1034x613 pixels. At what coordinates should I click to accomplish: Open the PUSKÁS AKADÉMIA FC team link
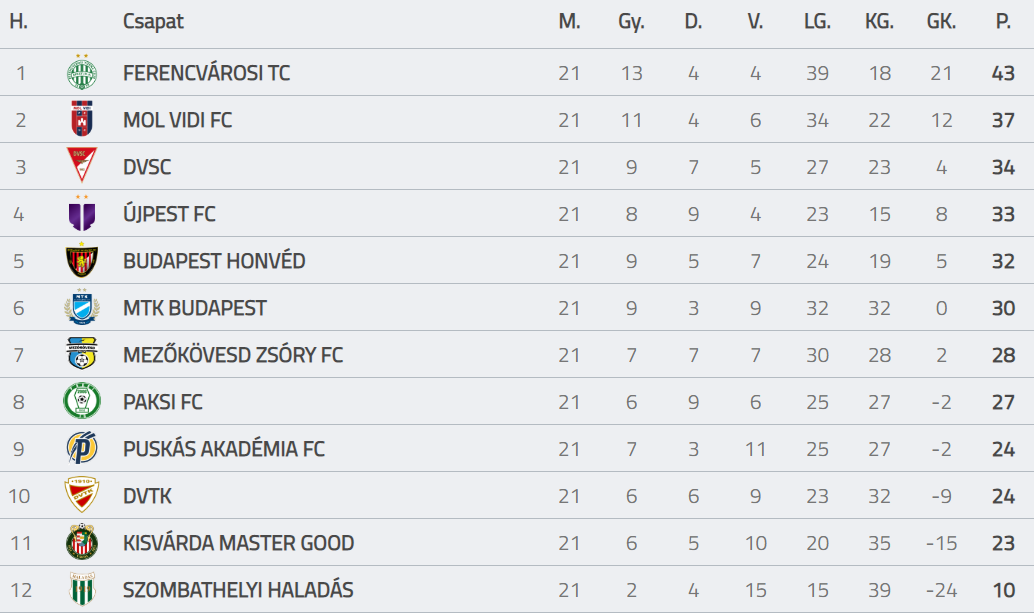(x=224, y=449)
